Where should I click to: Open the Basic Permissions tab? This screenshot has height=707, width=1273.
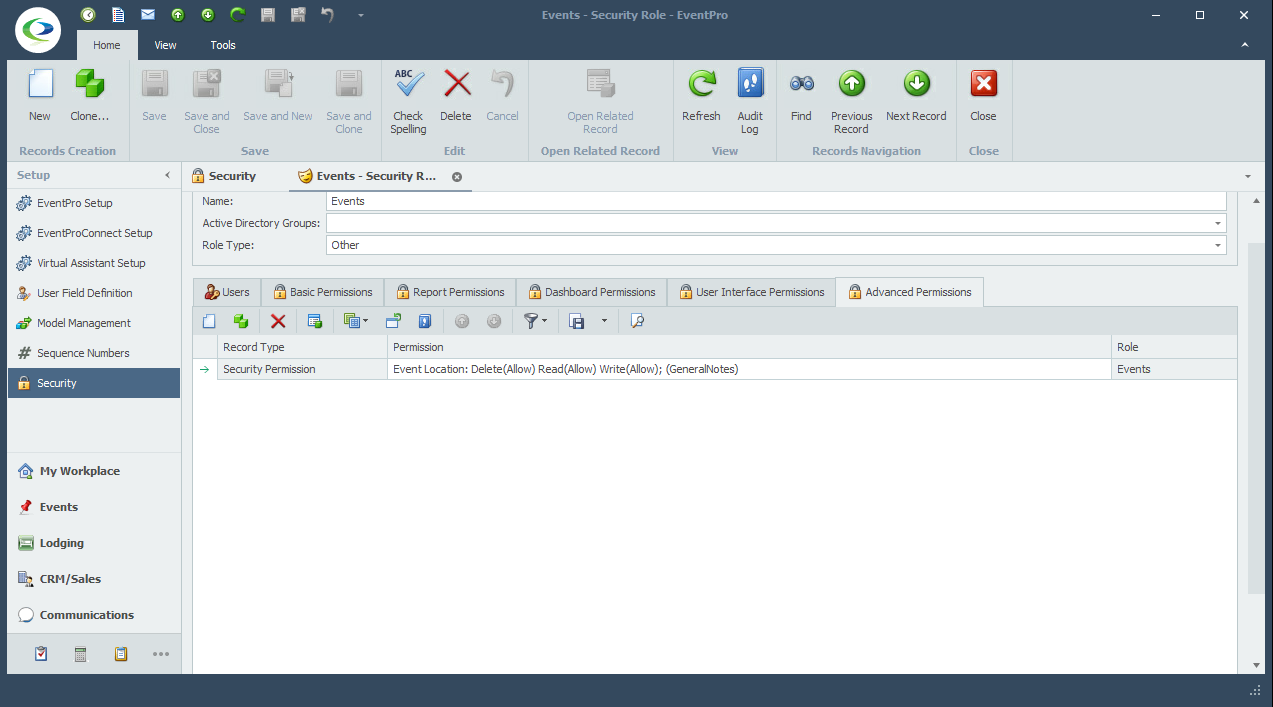tap(322, 292)
